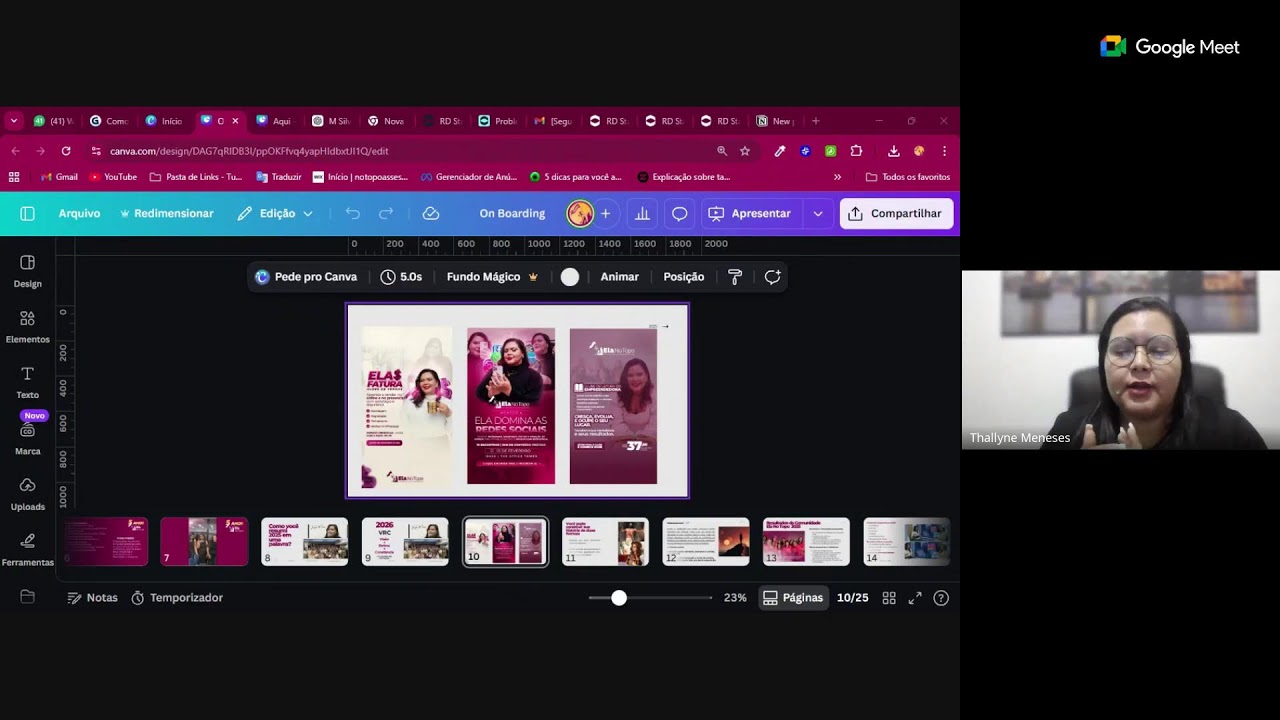
Task: Open the Animar option
Action: coord(619,277)
